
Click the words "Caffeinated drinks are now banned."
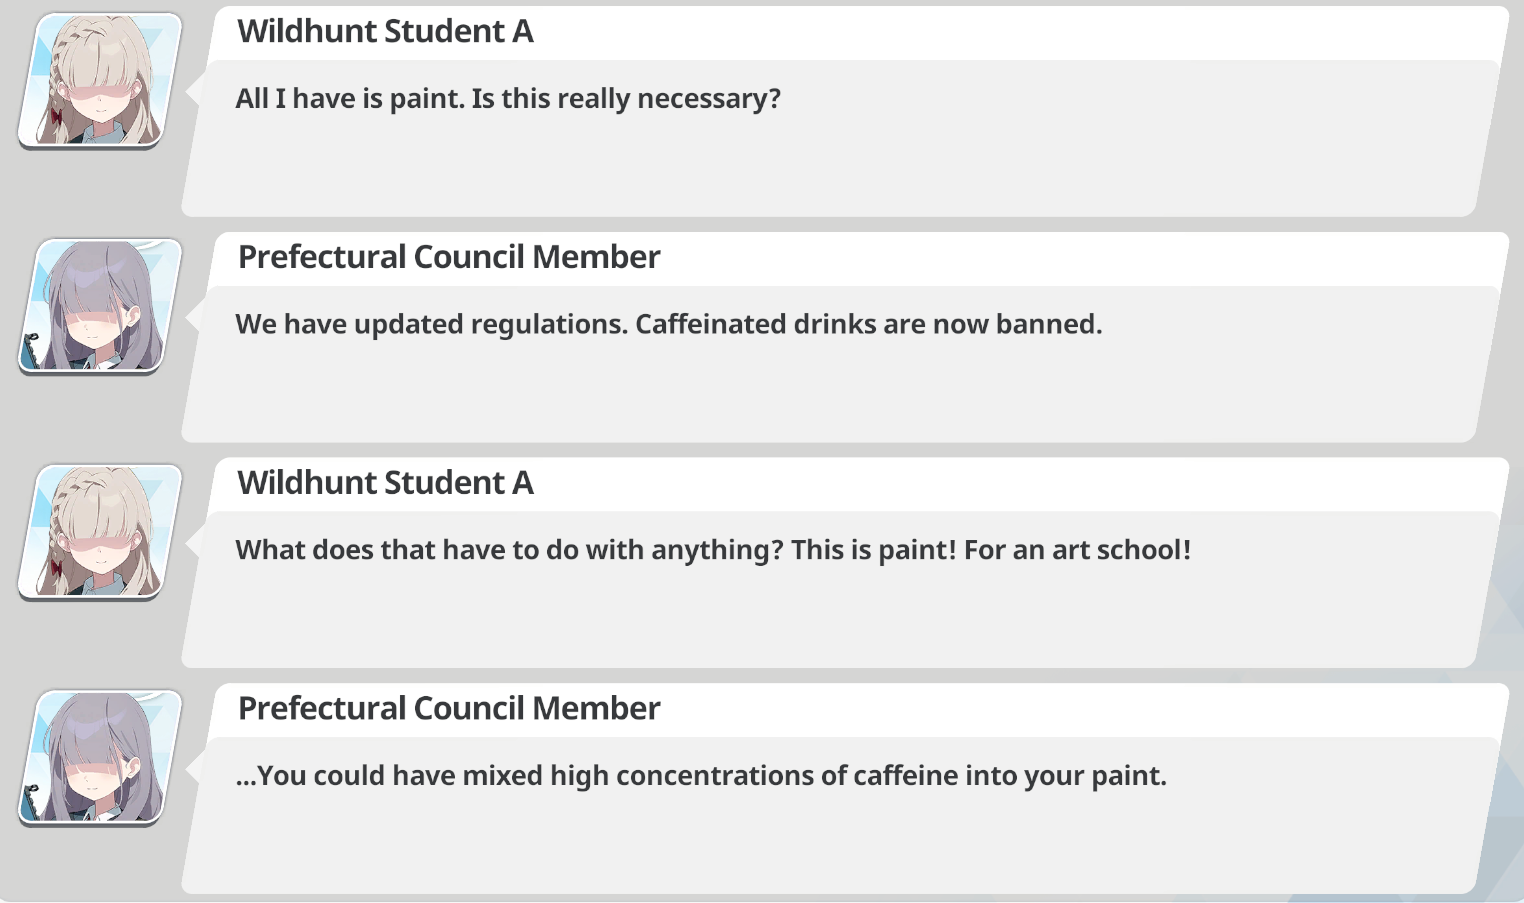(x=869, y=325)
